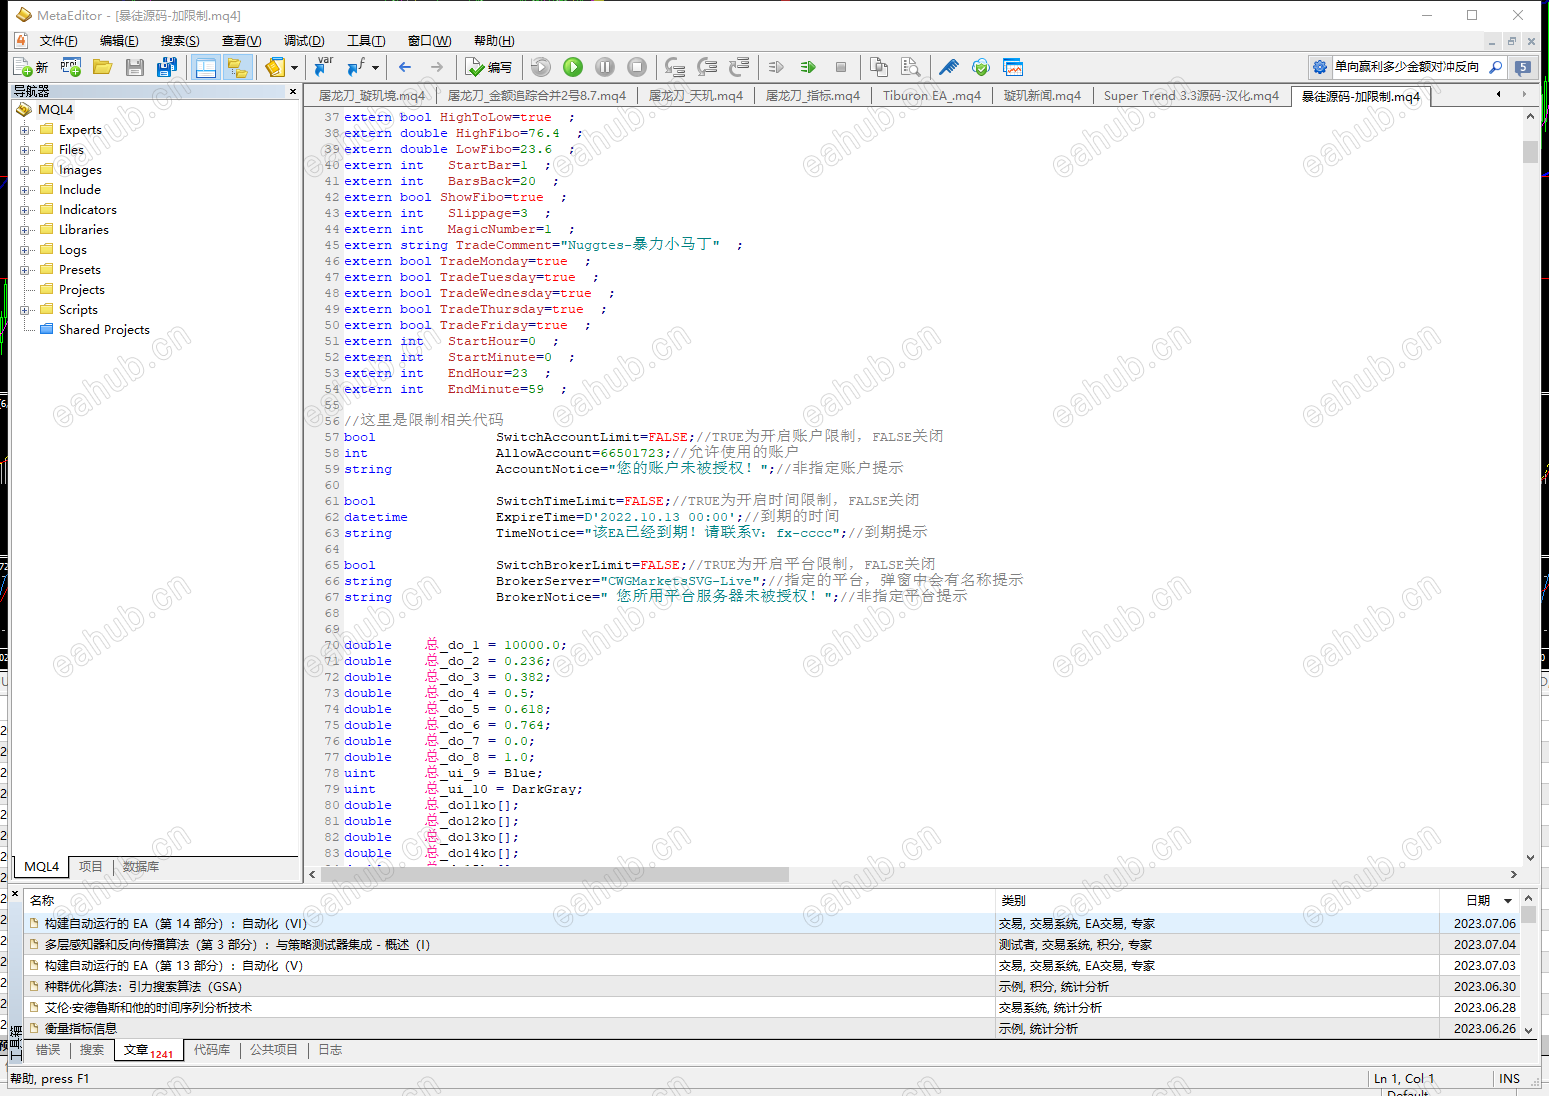Expand the Indicators folder
Viewport: 1549px width, 1096px height.
[25, 210]
